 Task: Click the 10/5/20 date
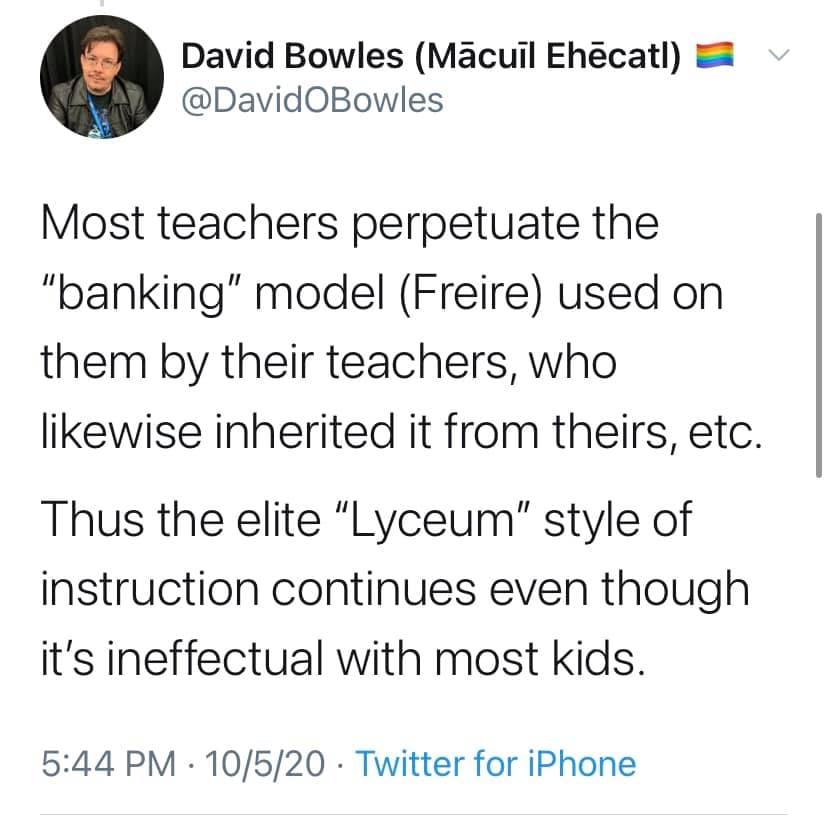[265, 764]
